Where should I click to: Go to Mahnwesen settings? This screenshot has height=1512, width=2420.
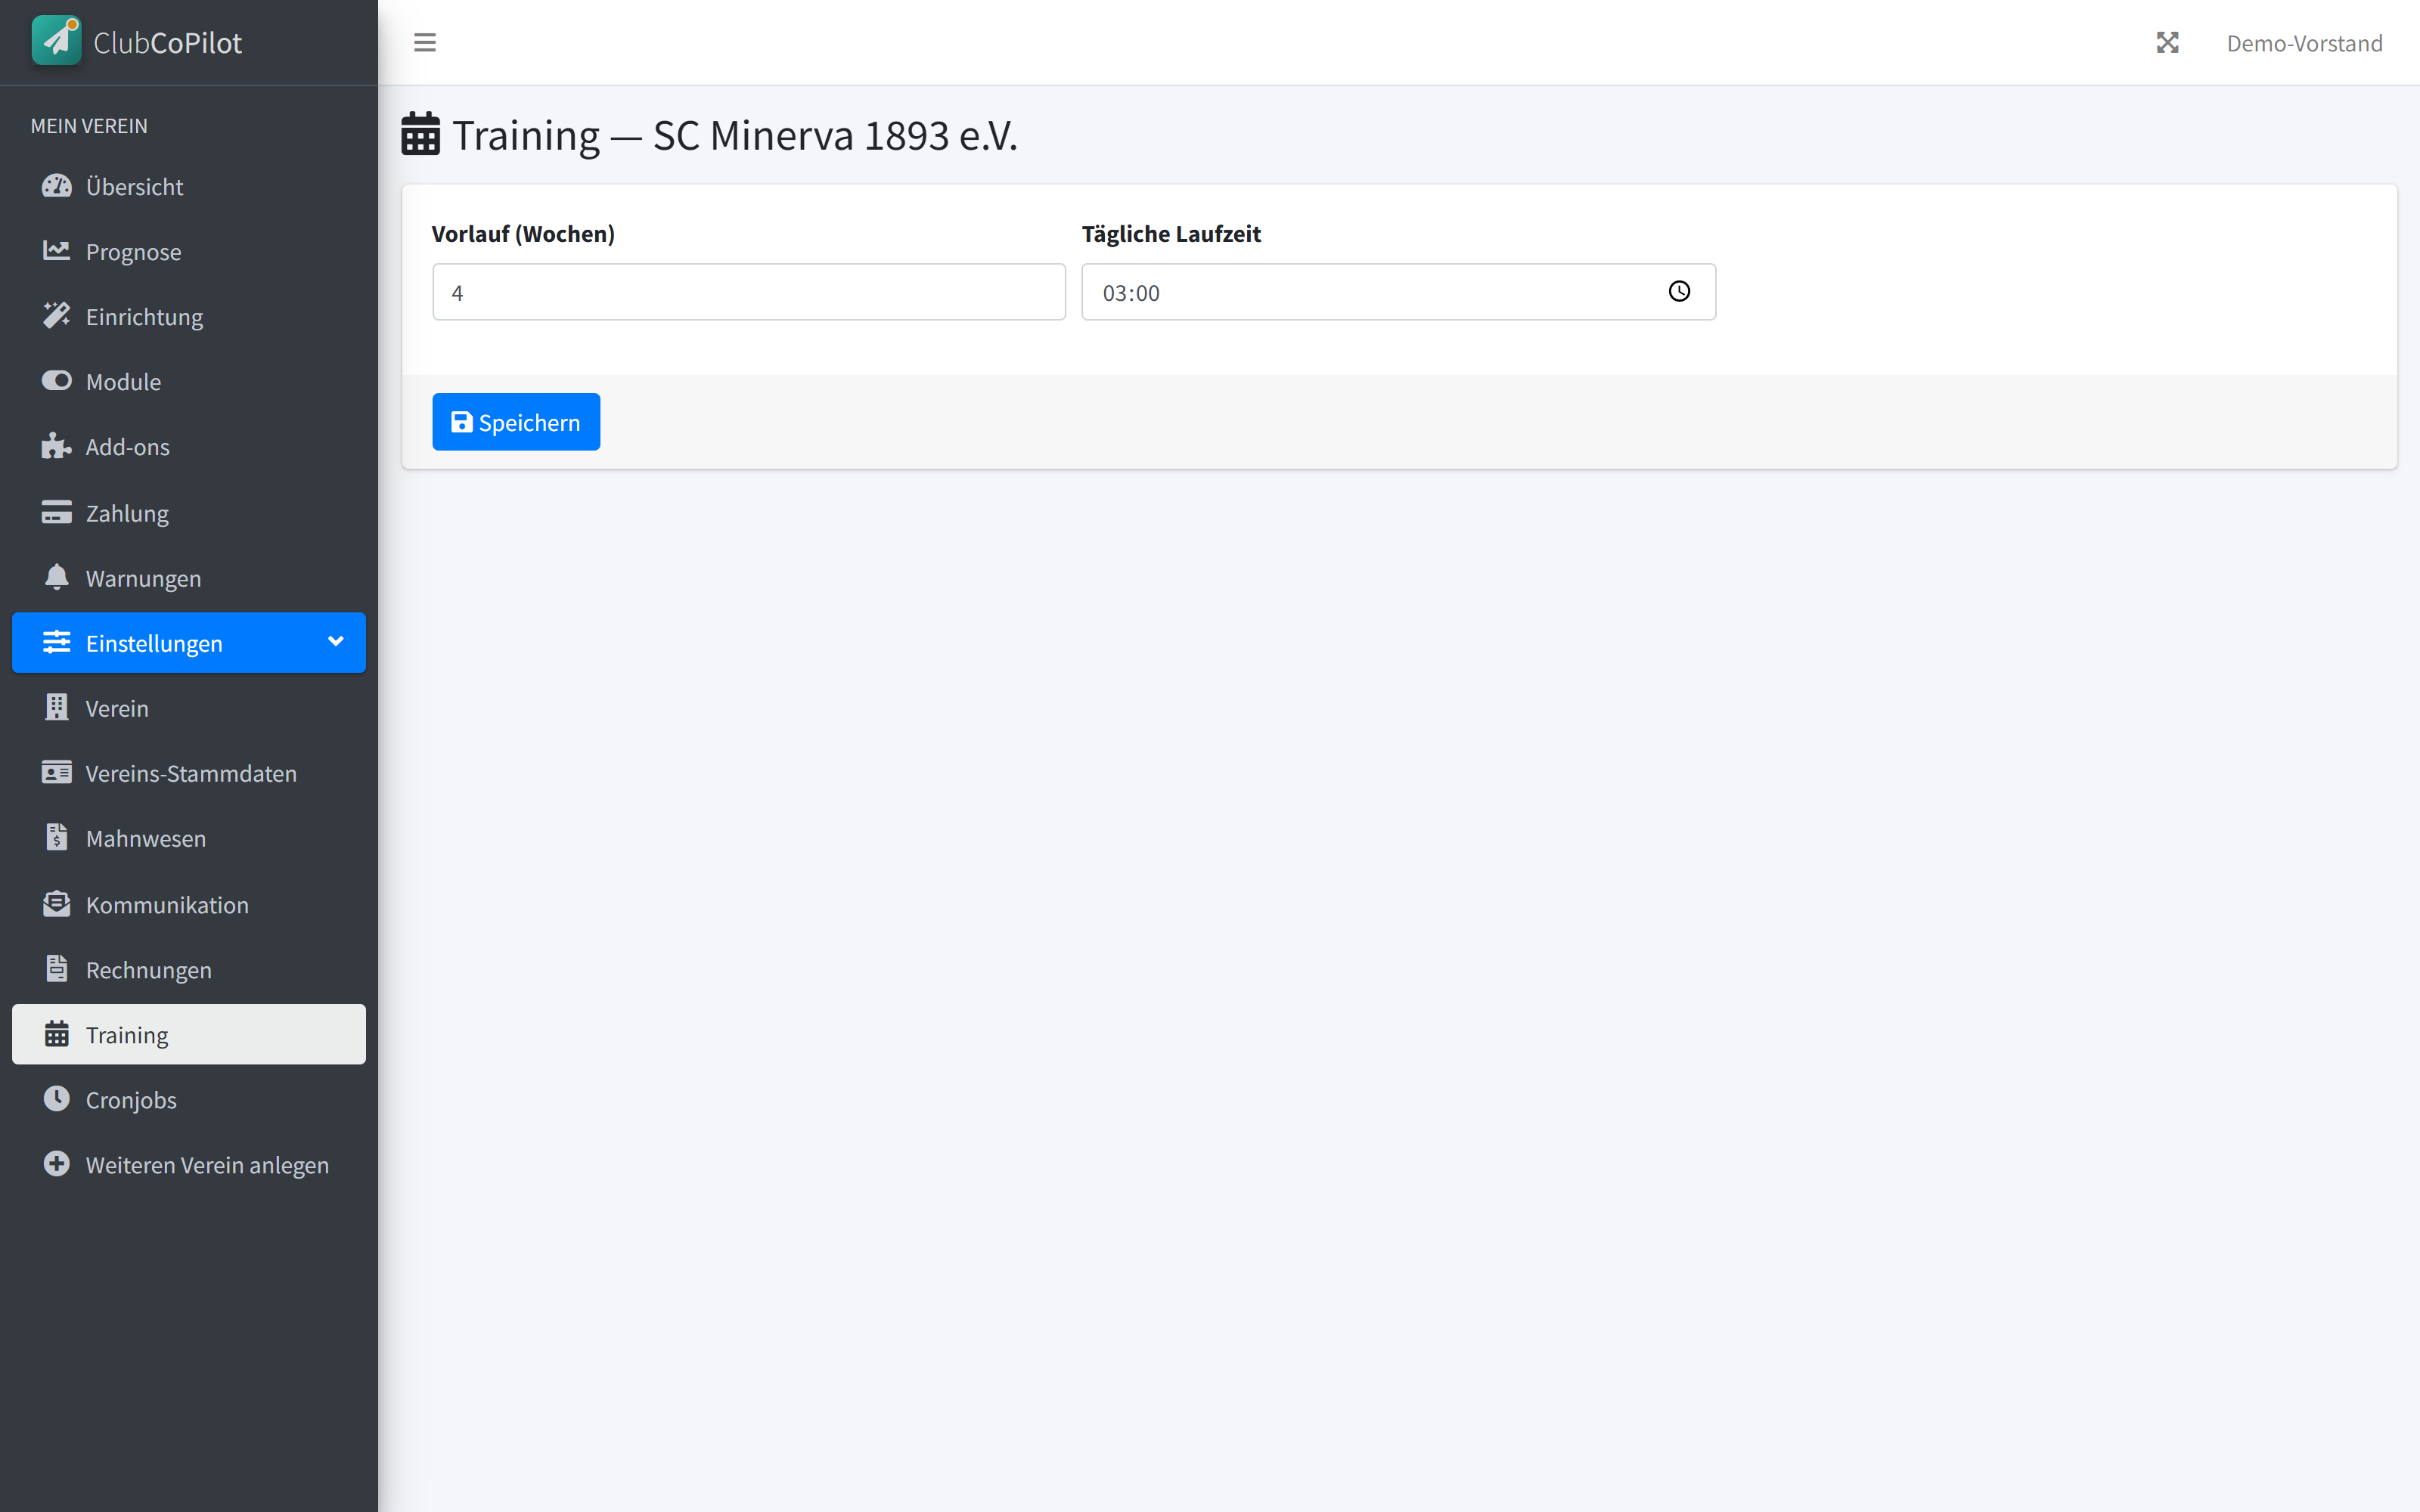pyautogui.click(x=189, y=837)
